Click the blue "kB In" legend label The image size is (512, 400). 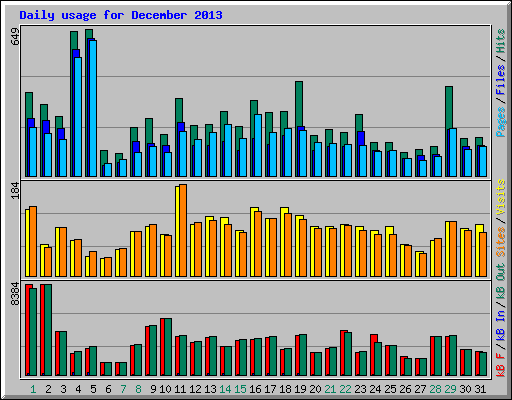tap(501, 325)
